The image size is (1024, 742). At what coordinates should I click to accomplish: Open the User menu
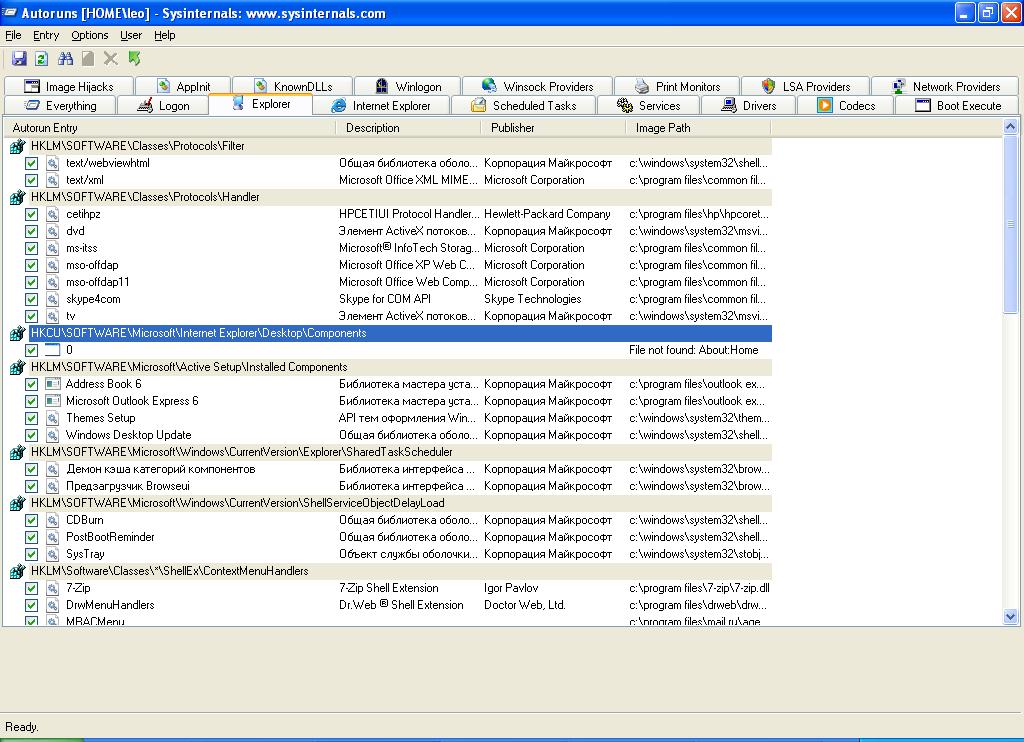(131, 35)
